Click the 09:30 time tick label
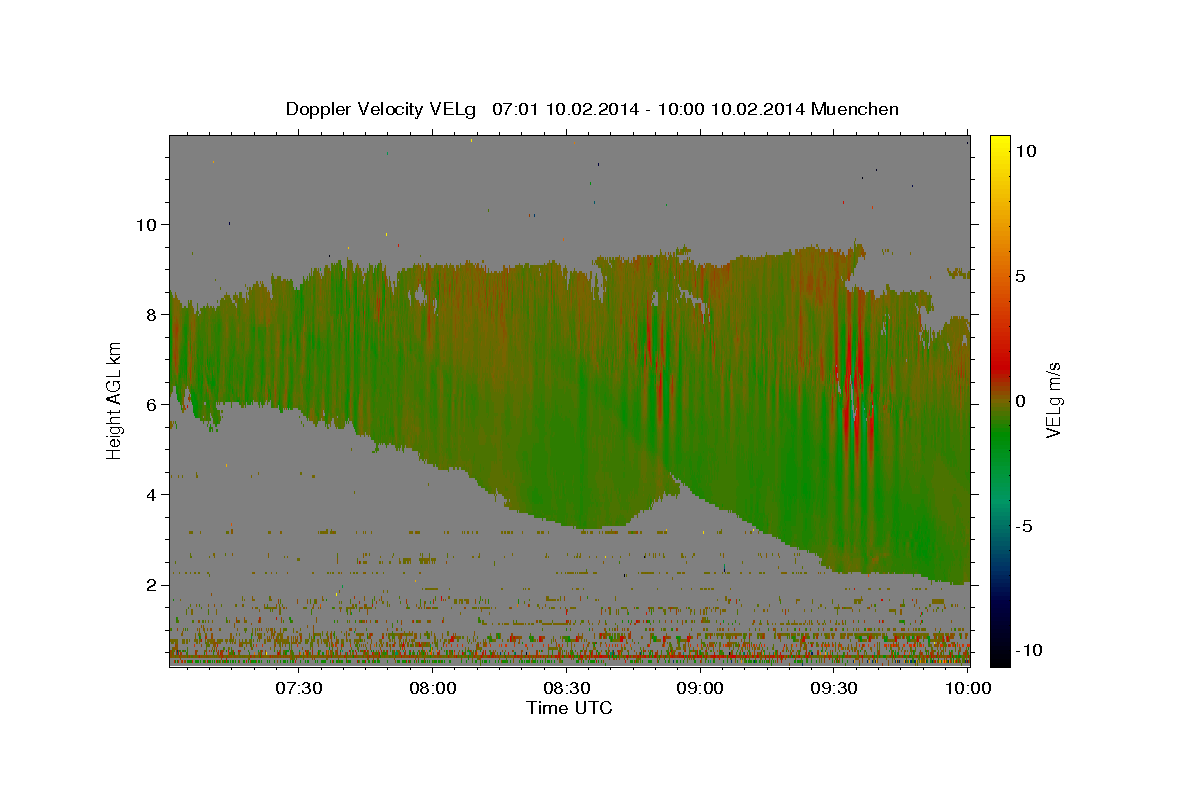 [834, 688]
